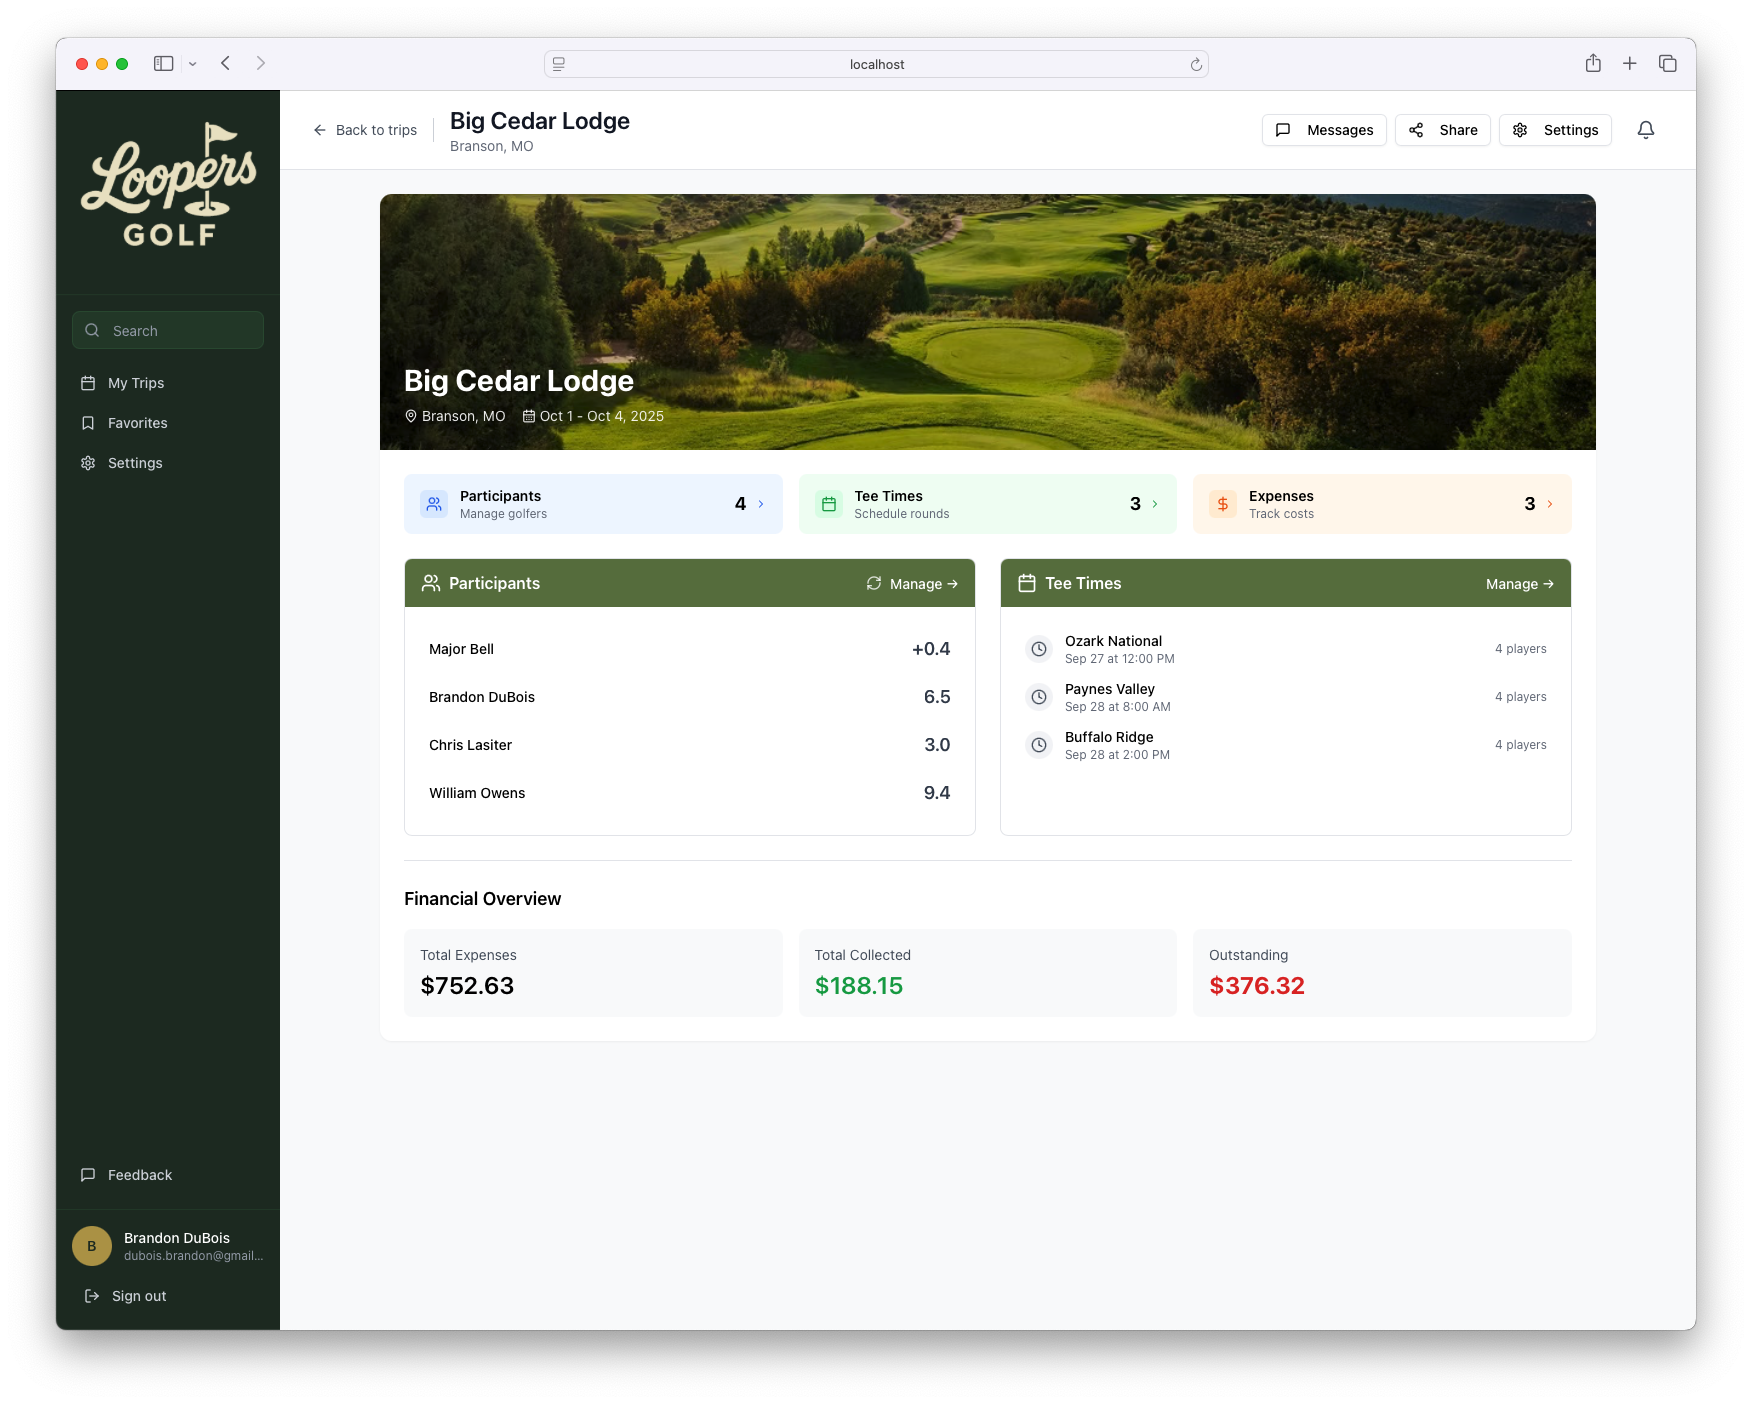Click the sidebar Search field
Viewport: 1752px width, 1404px height.
(168, 331)
